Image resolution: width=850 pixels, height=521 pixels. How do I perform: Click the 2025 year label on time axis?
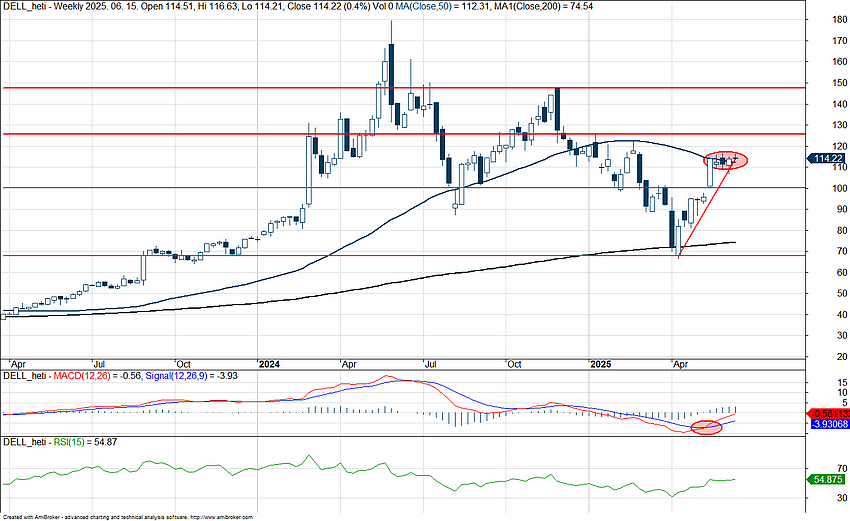[x=601, y=364]
